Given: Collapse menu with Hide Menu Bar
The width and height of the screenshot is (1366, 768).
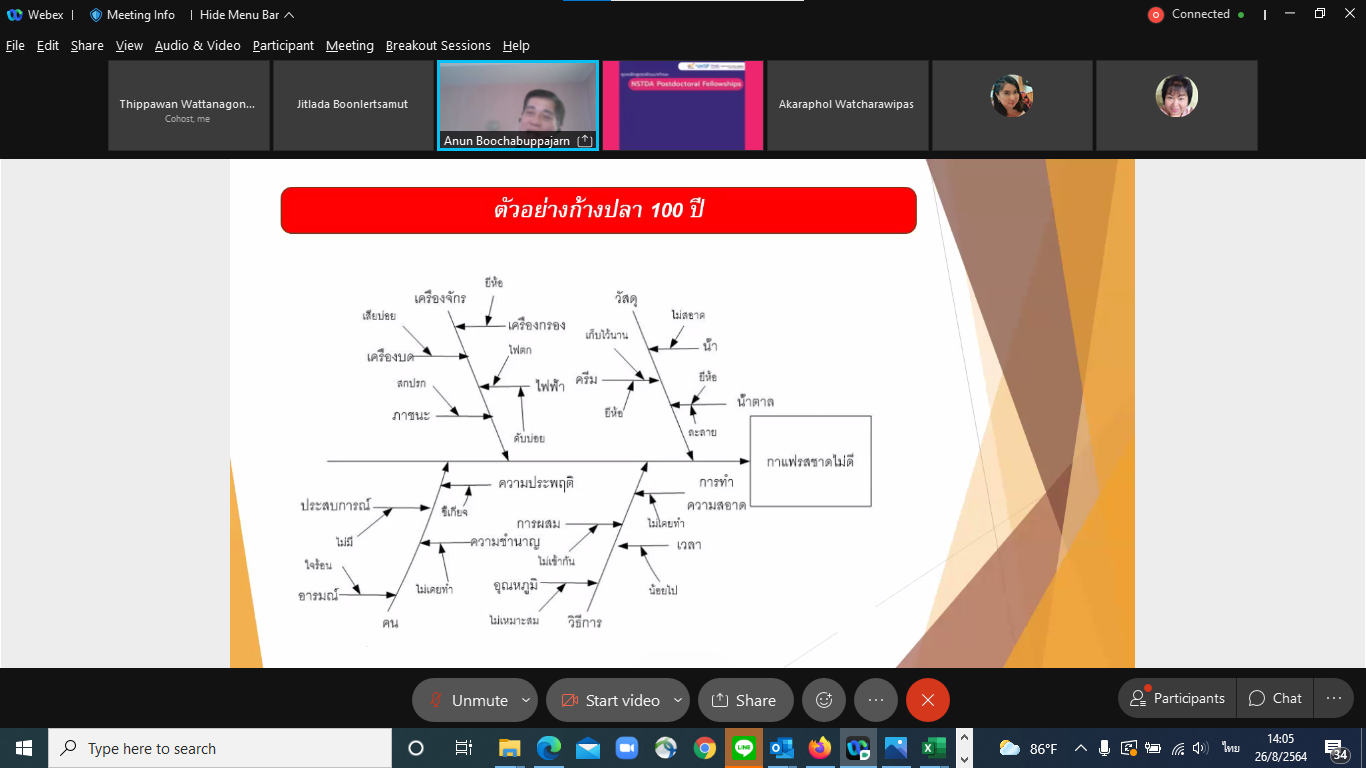Looking at the screenshot, I should pos(246,15).
